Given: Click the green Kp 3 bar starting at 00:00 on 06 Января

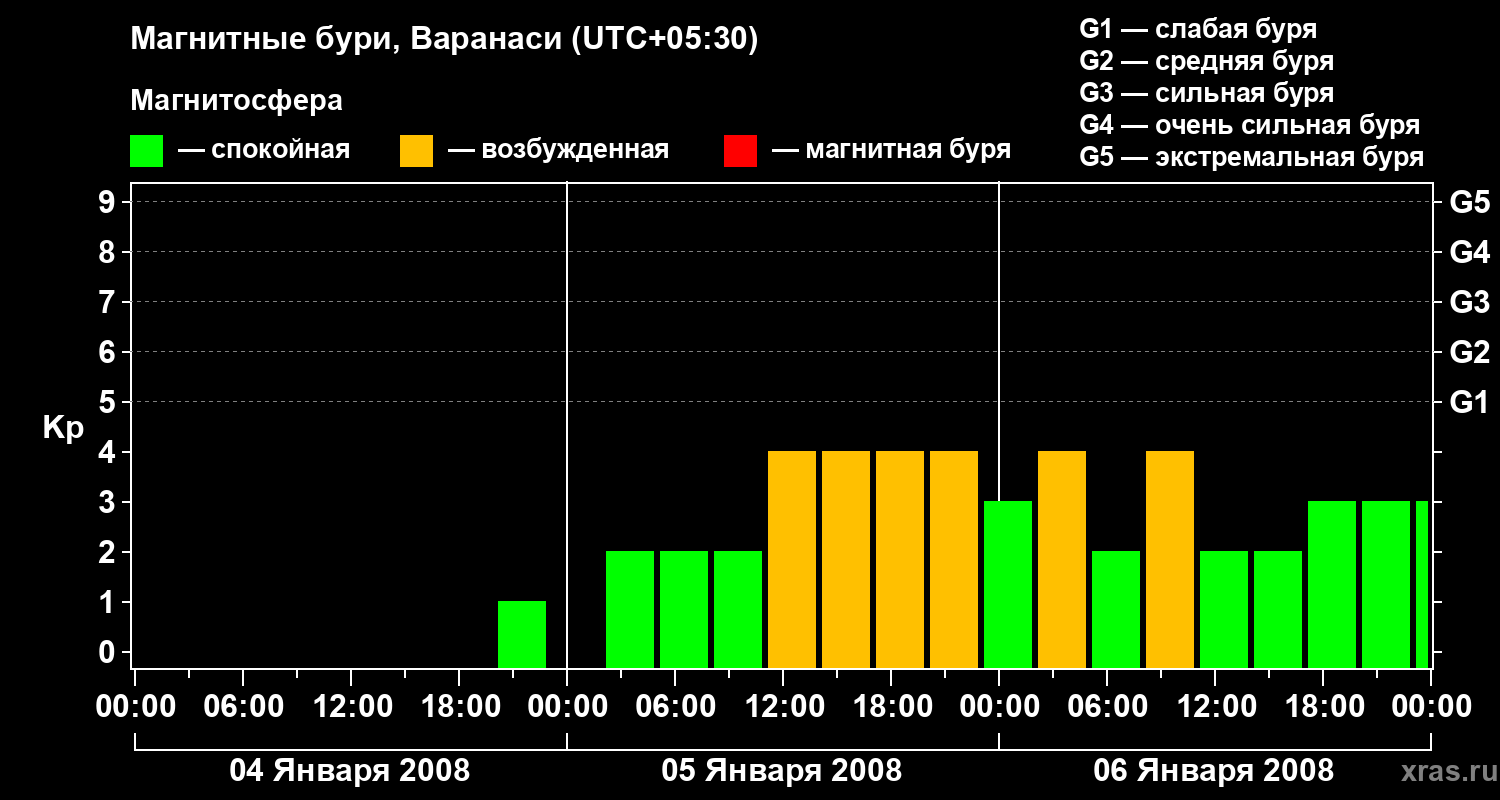Looking at the screenshot, I should coord(1008,584).
